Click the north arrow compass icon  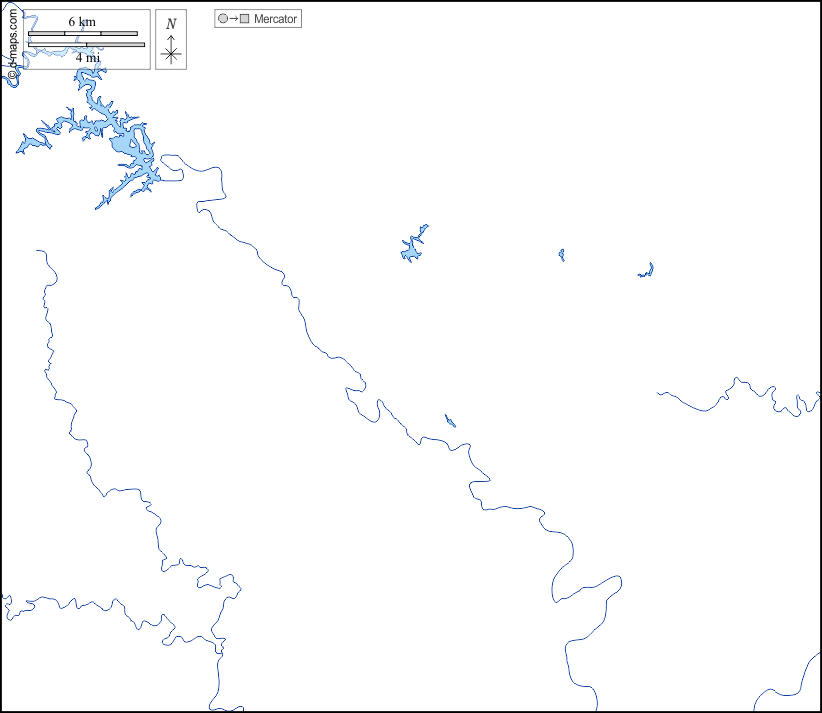(x=171, y=40)
